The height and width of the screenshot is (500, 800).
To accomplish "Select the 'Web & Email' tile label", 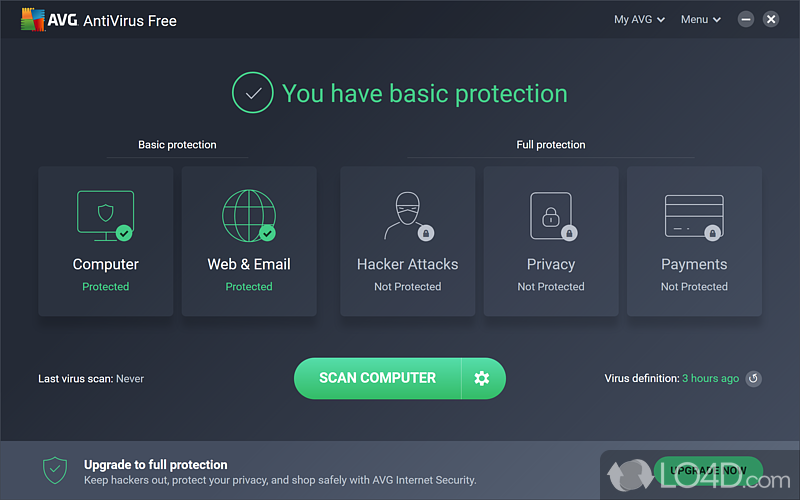I will pyautogui.click(x=249, y=264).
